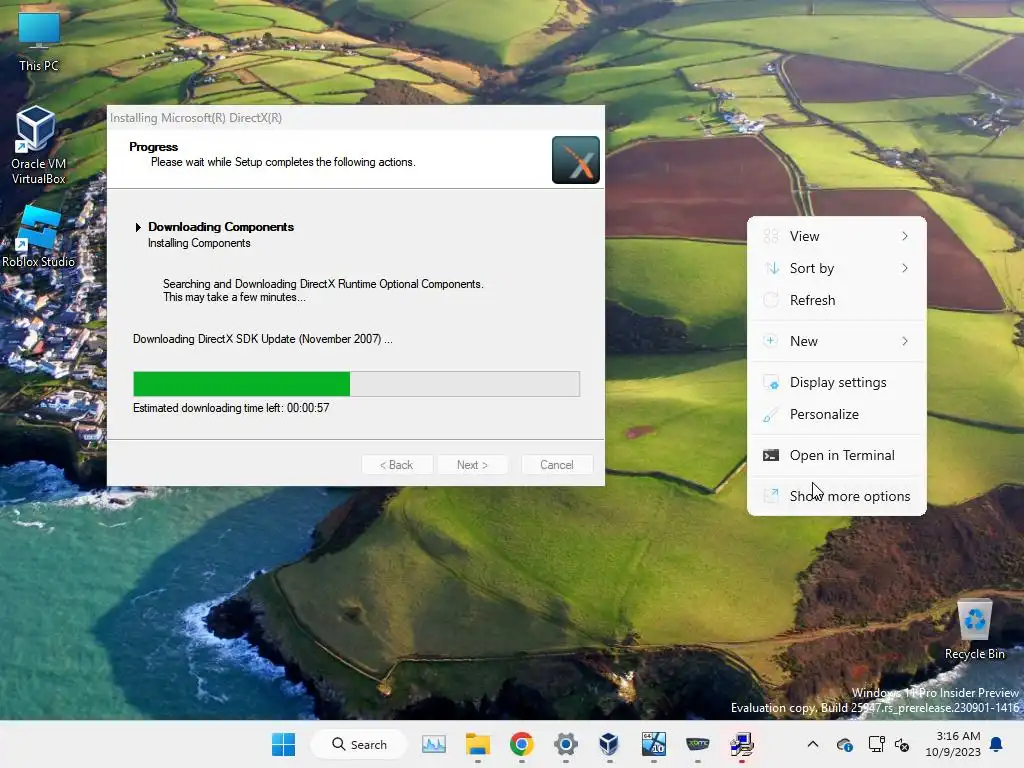Click Cancel in the DirectX installer
1024x768 pixels.
click(557, 465)
